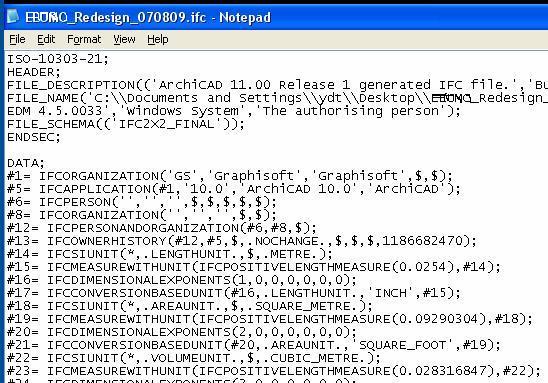Click line #19 IFCMEASUREWITHUNIT 0.09290304
Image resolution: width=548 pixels, height=383 pixels.
click(270, 319)
